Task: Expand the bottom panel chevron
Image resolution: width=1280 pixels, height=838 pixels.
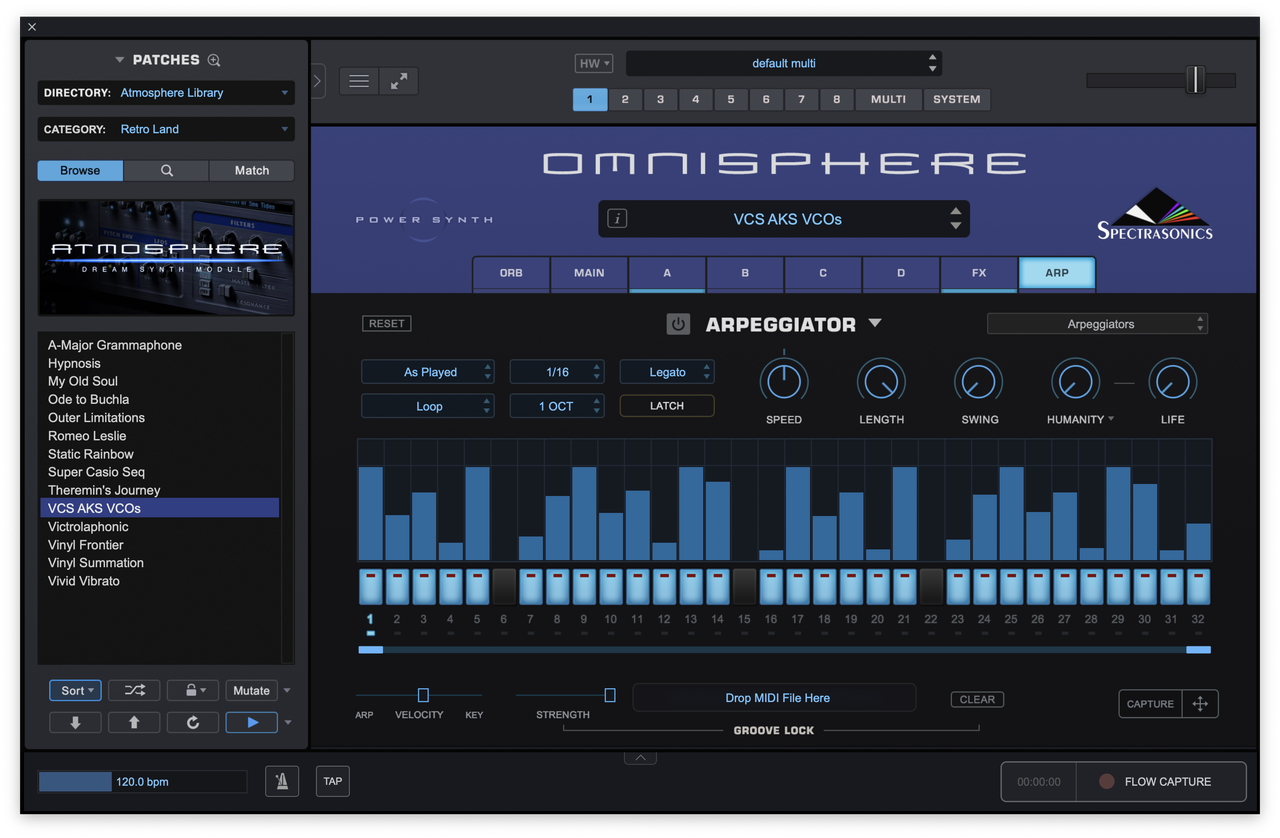Action: 640,758
